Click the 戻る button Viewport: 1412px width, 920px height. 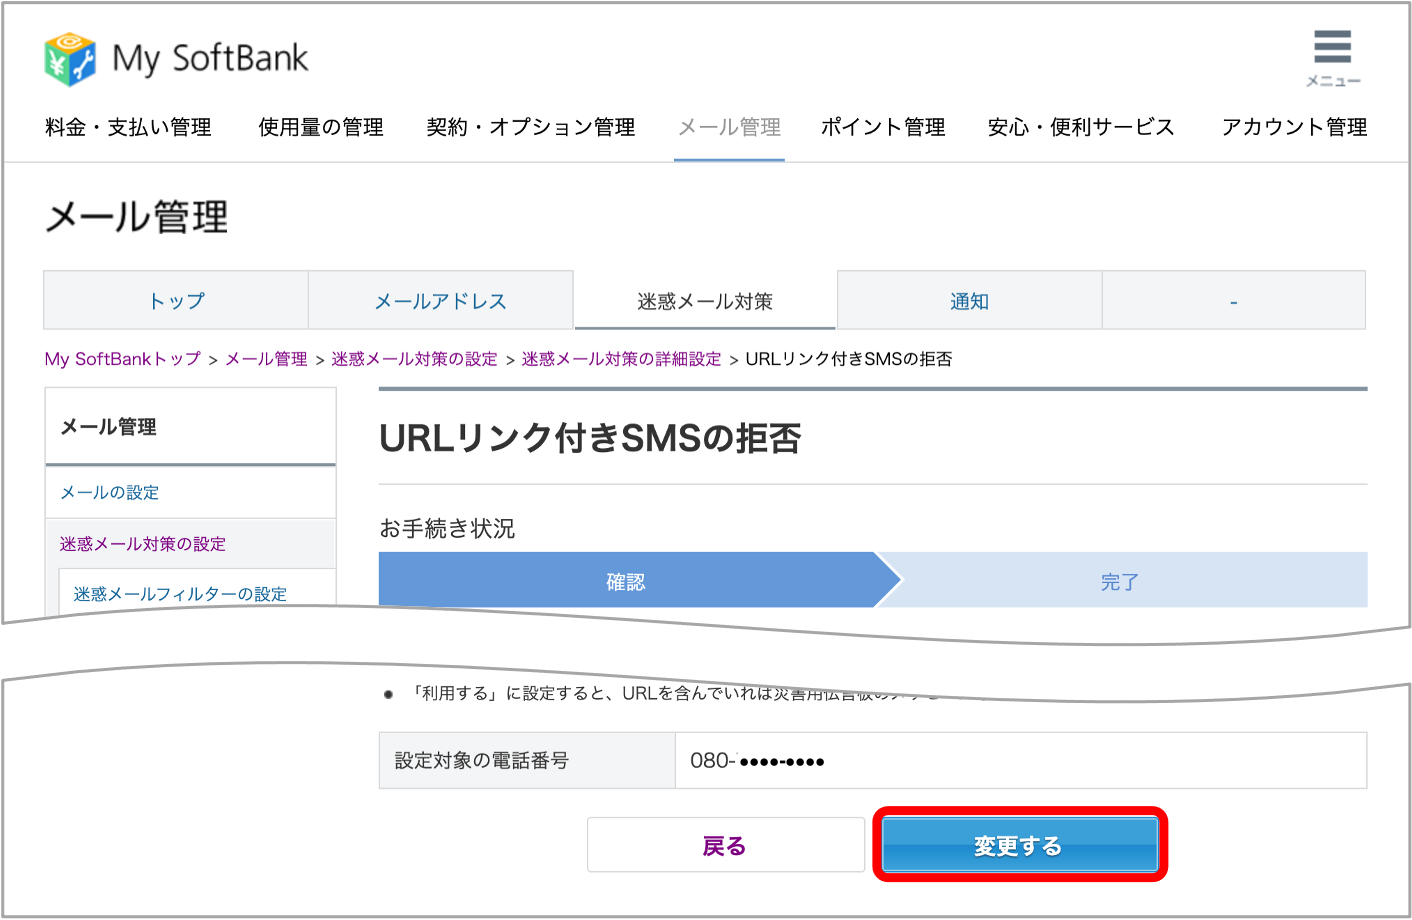[726, 845]
